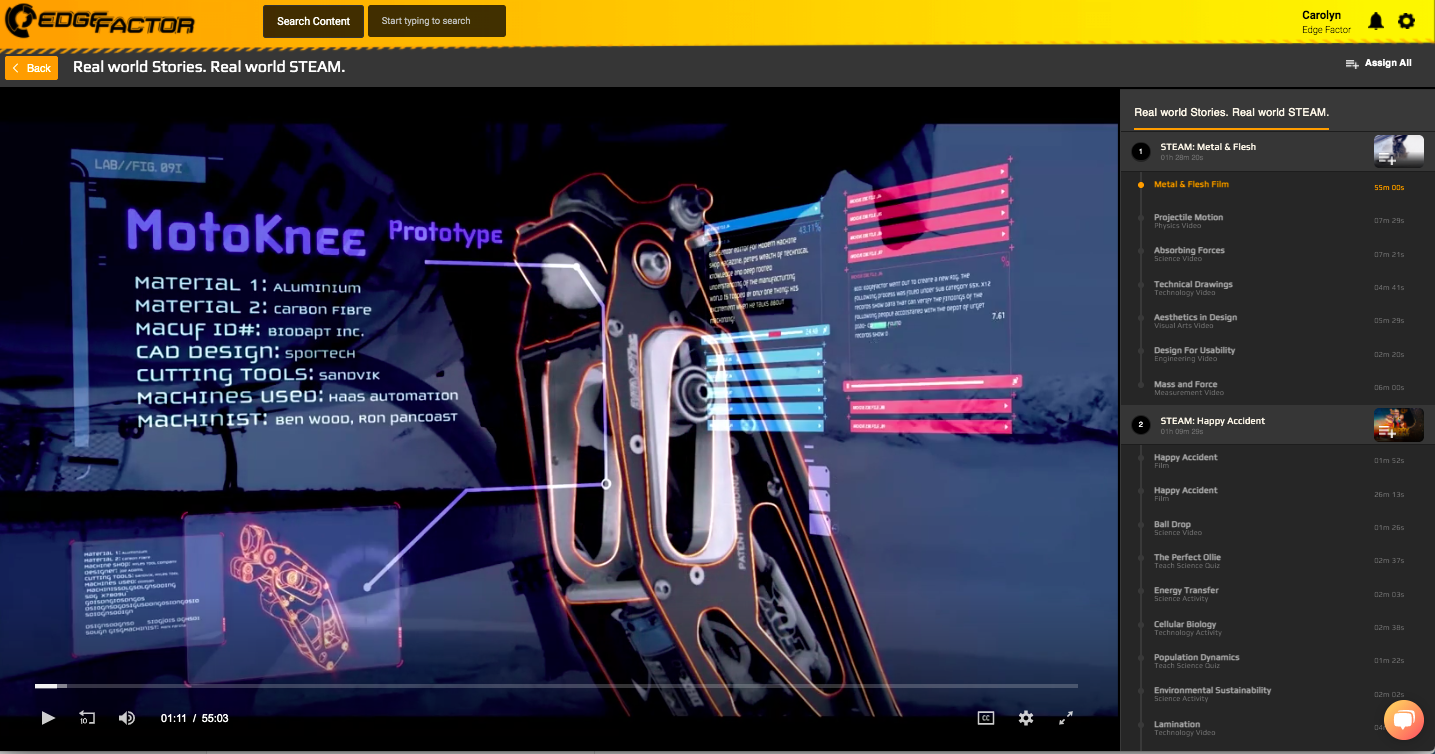The image size is (1435, 754).
Task: Mute the video volume
Action: click(127, 718)
